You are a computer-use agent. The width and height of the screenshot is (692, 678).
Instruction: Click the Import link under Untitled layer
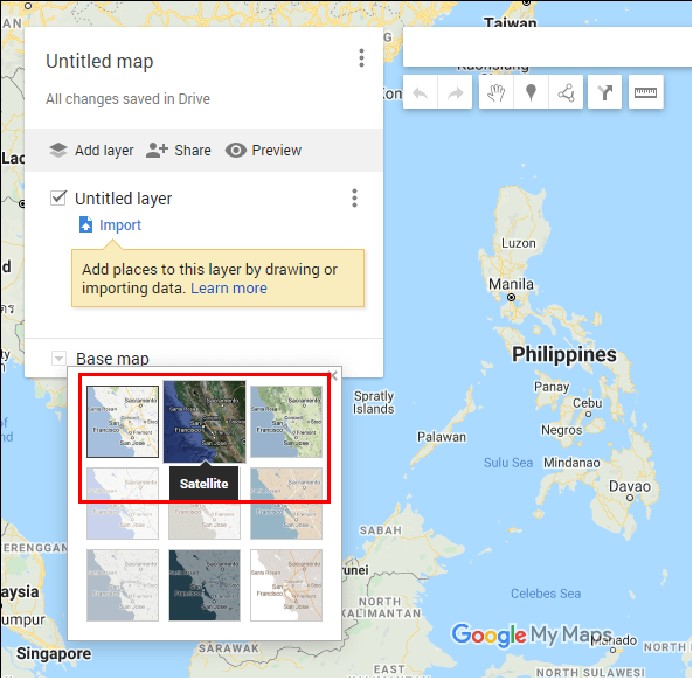[x=120, y=225]
